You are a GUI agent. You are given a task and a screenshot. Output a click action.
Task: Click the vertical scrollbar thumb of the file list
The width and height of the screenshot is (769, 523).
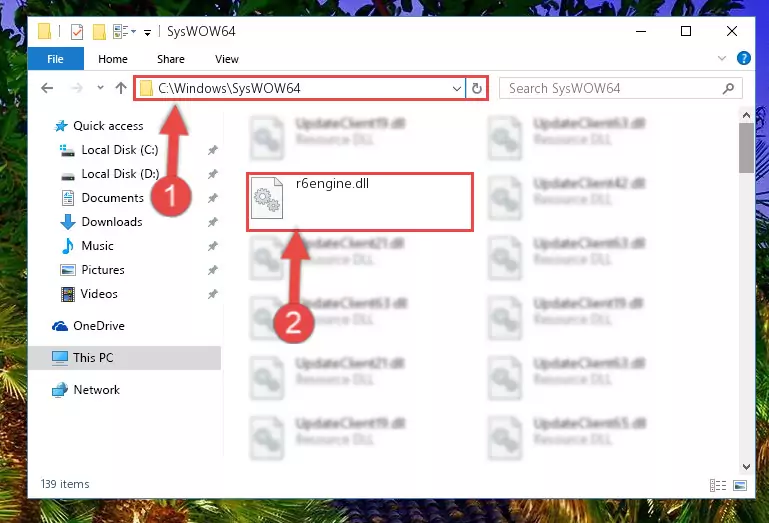coord(746,148)
